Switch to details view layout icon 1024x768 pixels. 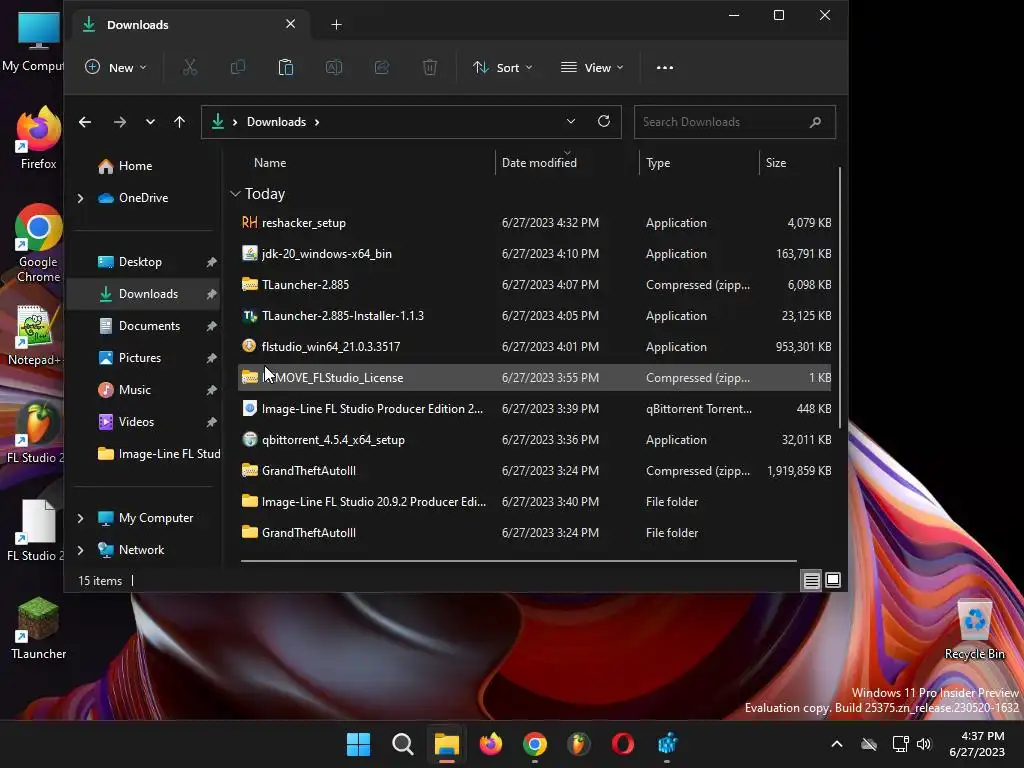[812, 580]
